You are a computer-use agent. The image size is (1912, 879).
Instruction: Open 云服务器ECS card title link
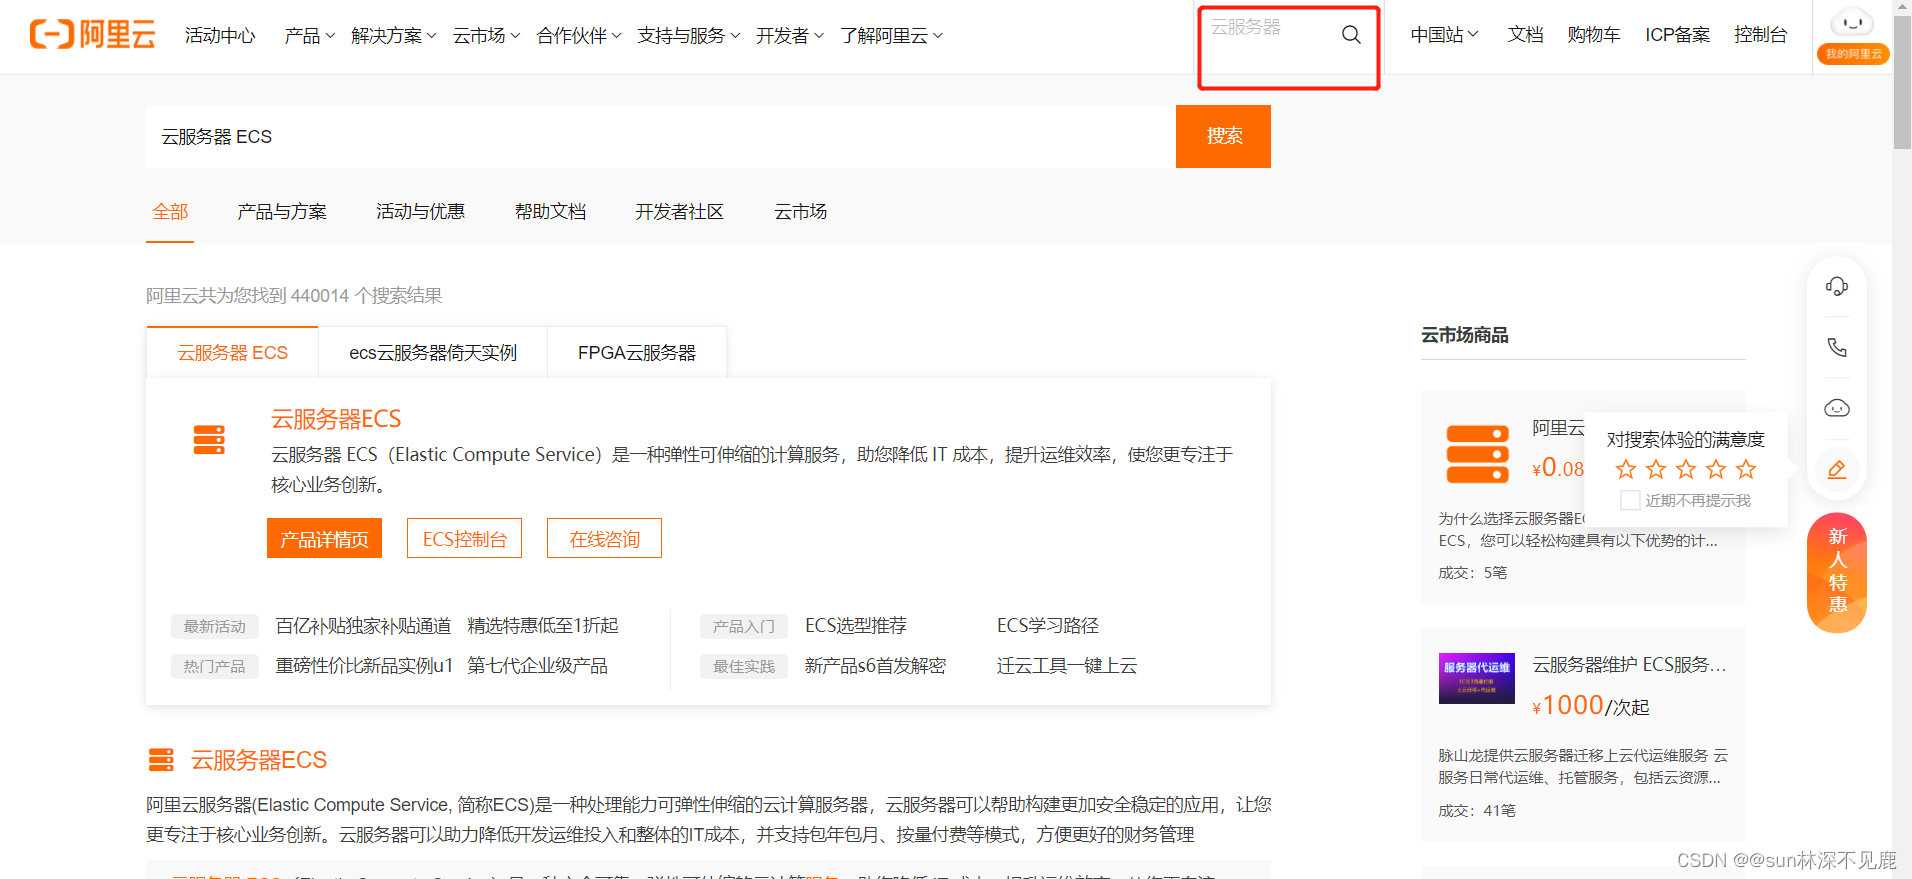point(336,419)
